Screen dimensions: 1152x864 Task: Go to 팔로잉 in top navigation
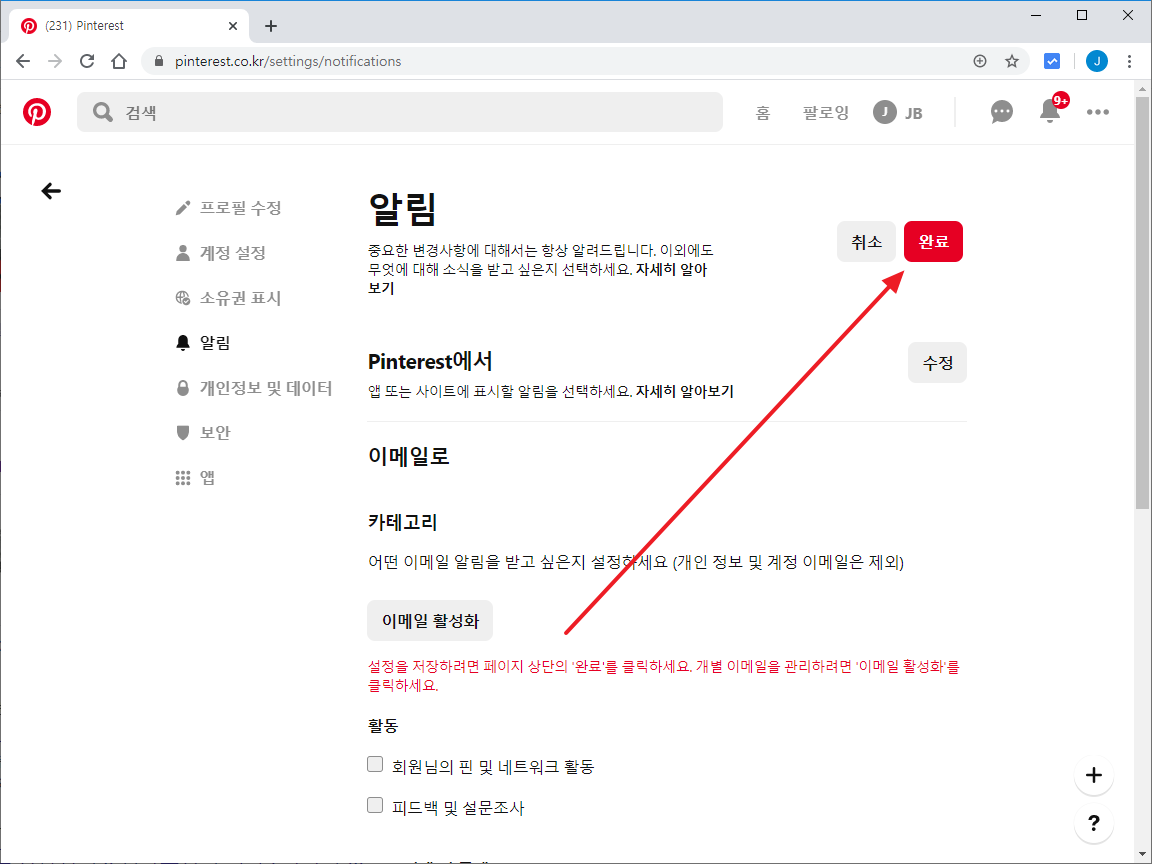(826, 112)
